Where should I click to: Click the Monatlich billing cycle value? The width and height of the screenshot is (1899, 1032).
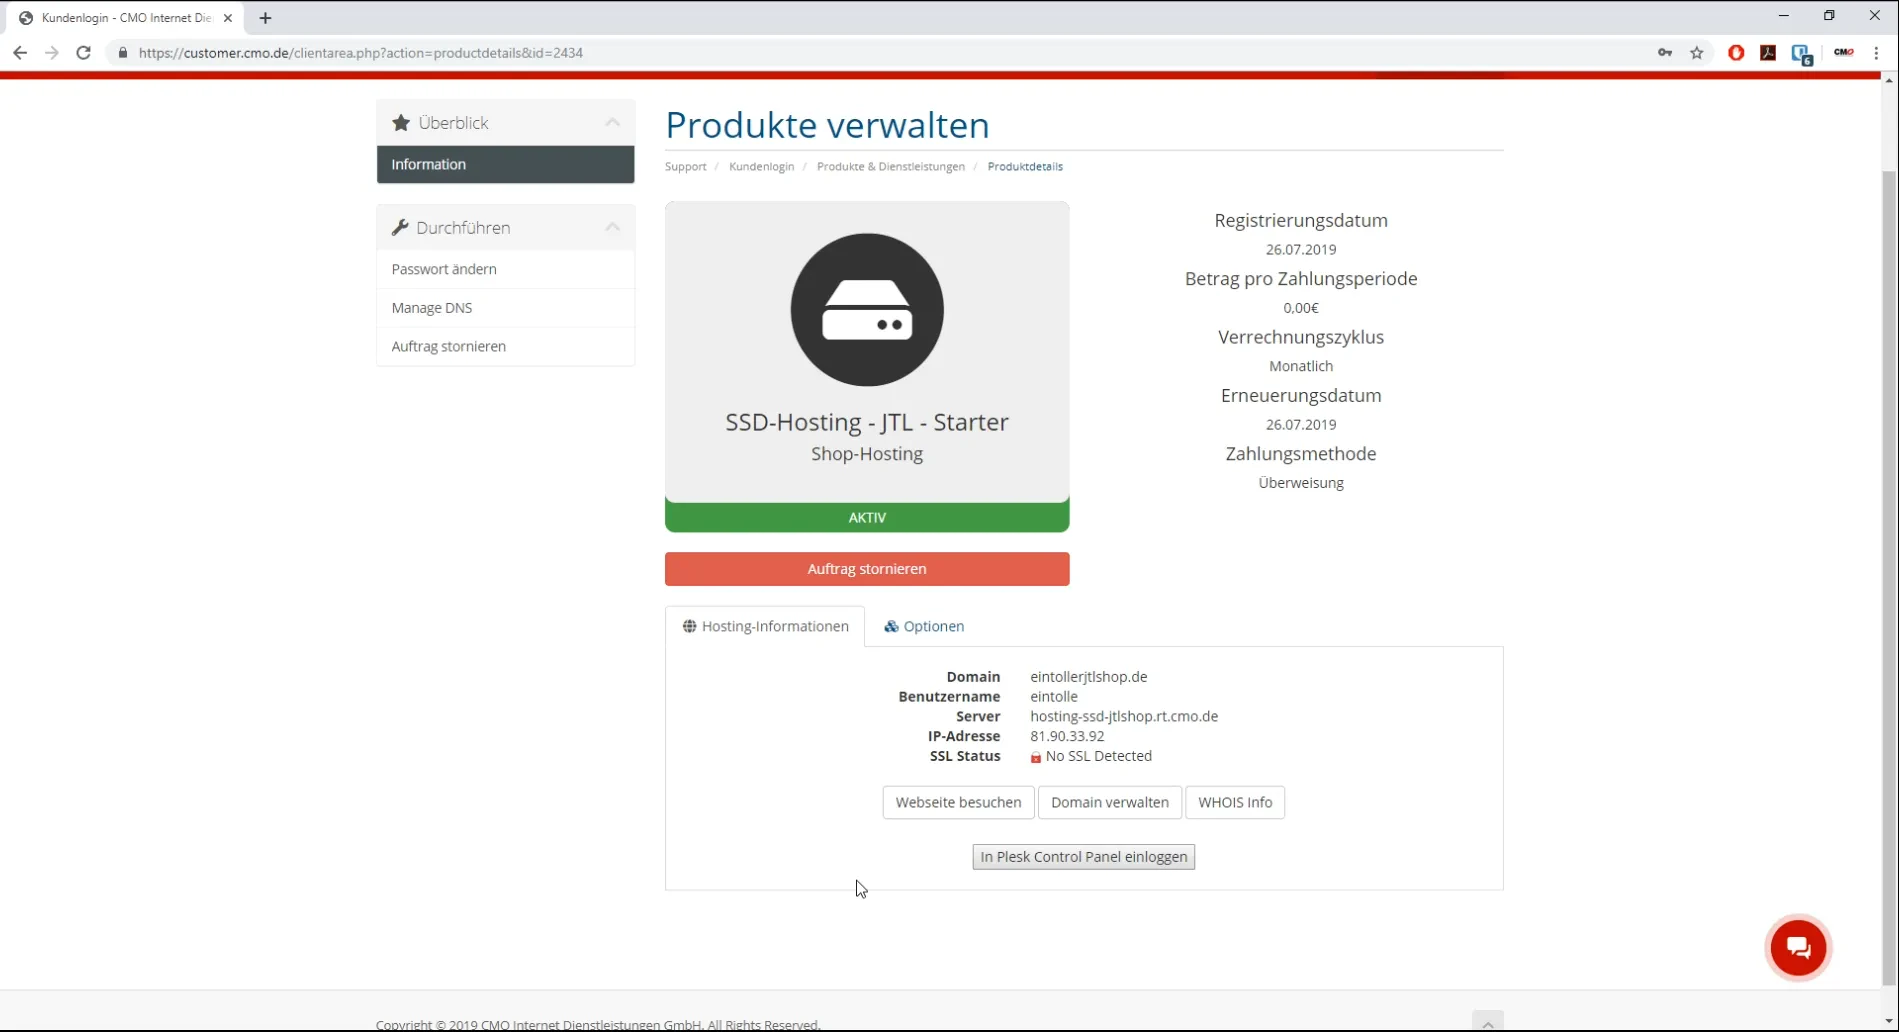point(1300,366)
